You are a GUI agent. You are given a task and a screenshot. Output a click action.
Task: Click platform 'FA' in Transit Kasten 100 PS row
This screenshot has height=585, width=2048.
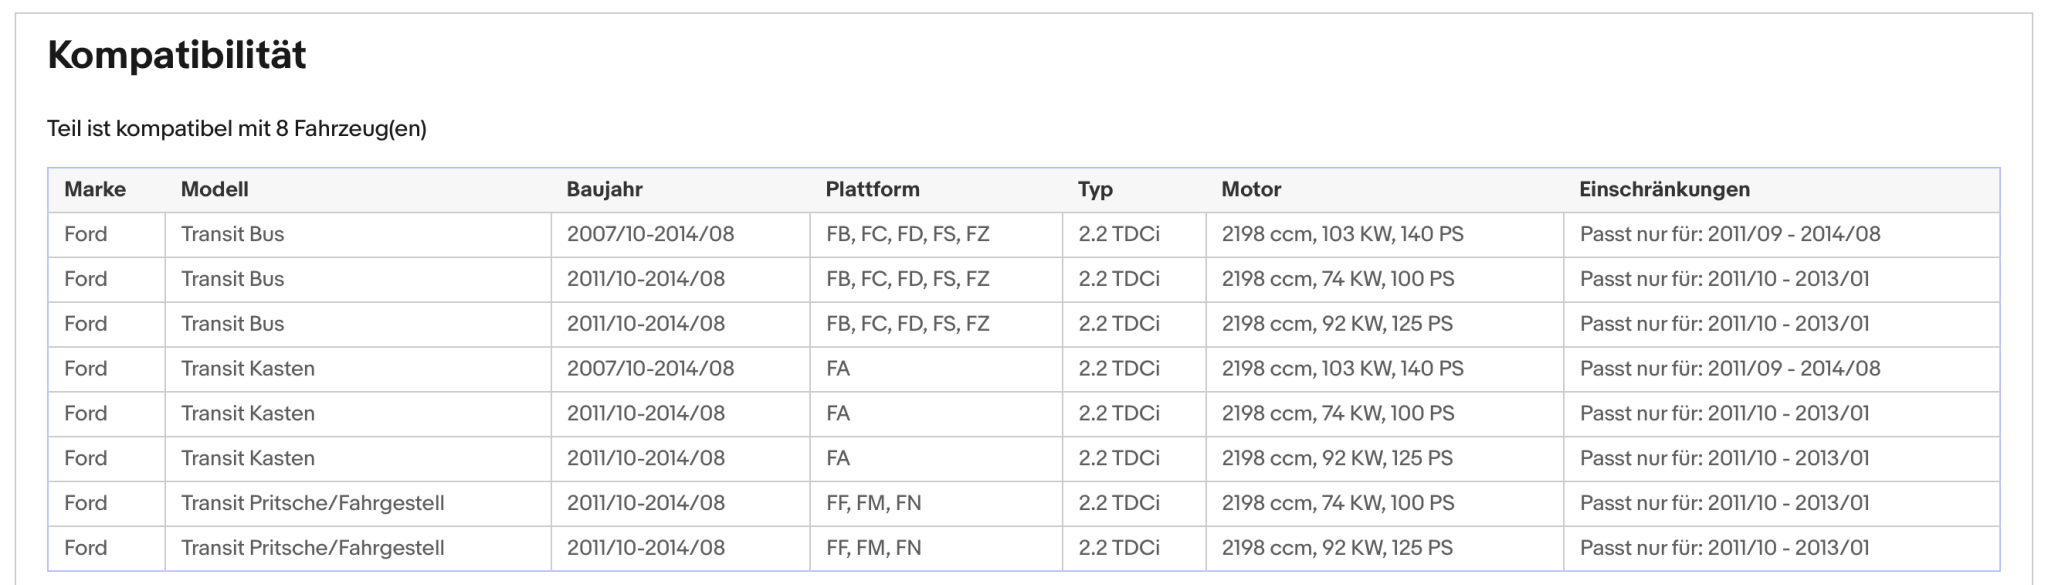(838, 414)
